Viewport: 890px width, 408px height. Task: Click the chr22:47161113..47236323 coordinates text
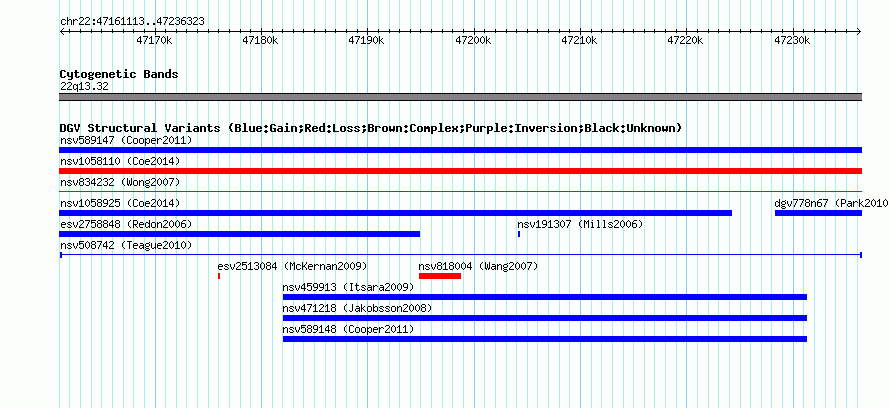[x=132, y=22]
